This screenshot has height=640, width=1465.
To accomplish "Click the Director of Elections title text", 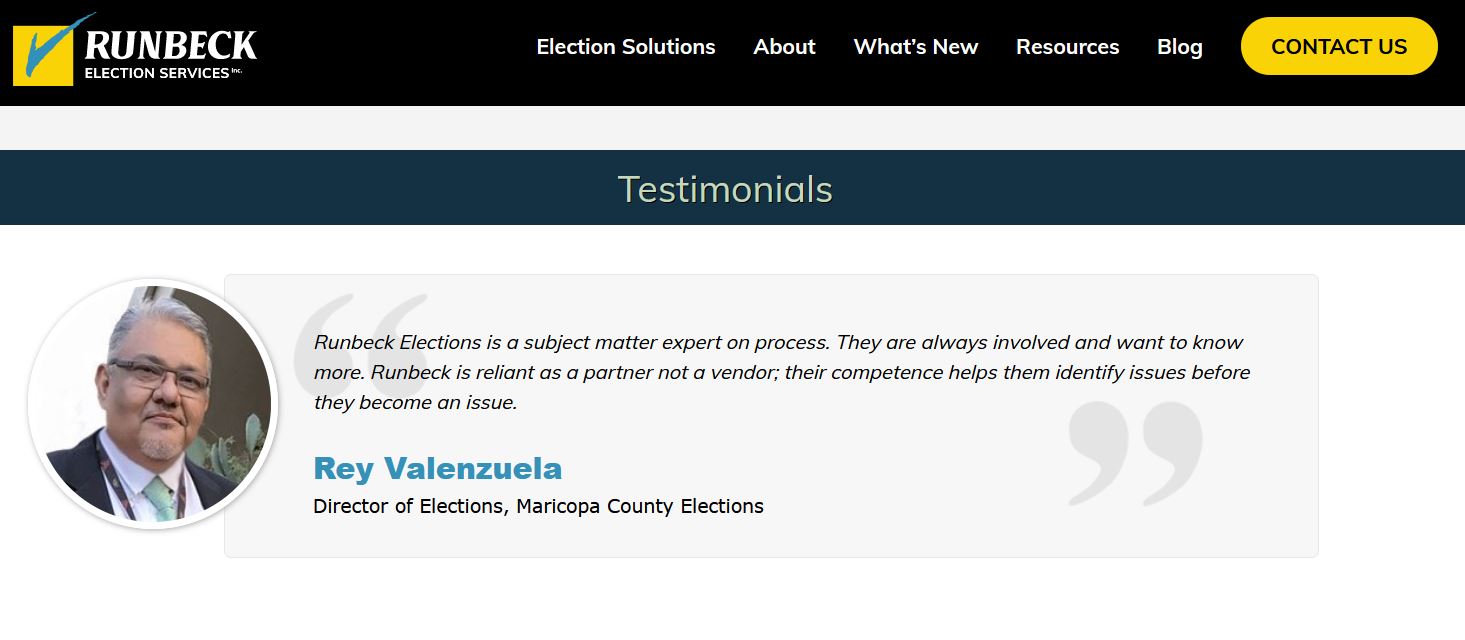I will 408,506.
